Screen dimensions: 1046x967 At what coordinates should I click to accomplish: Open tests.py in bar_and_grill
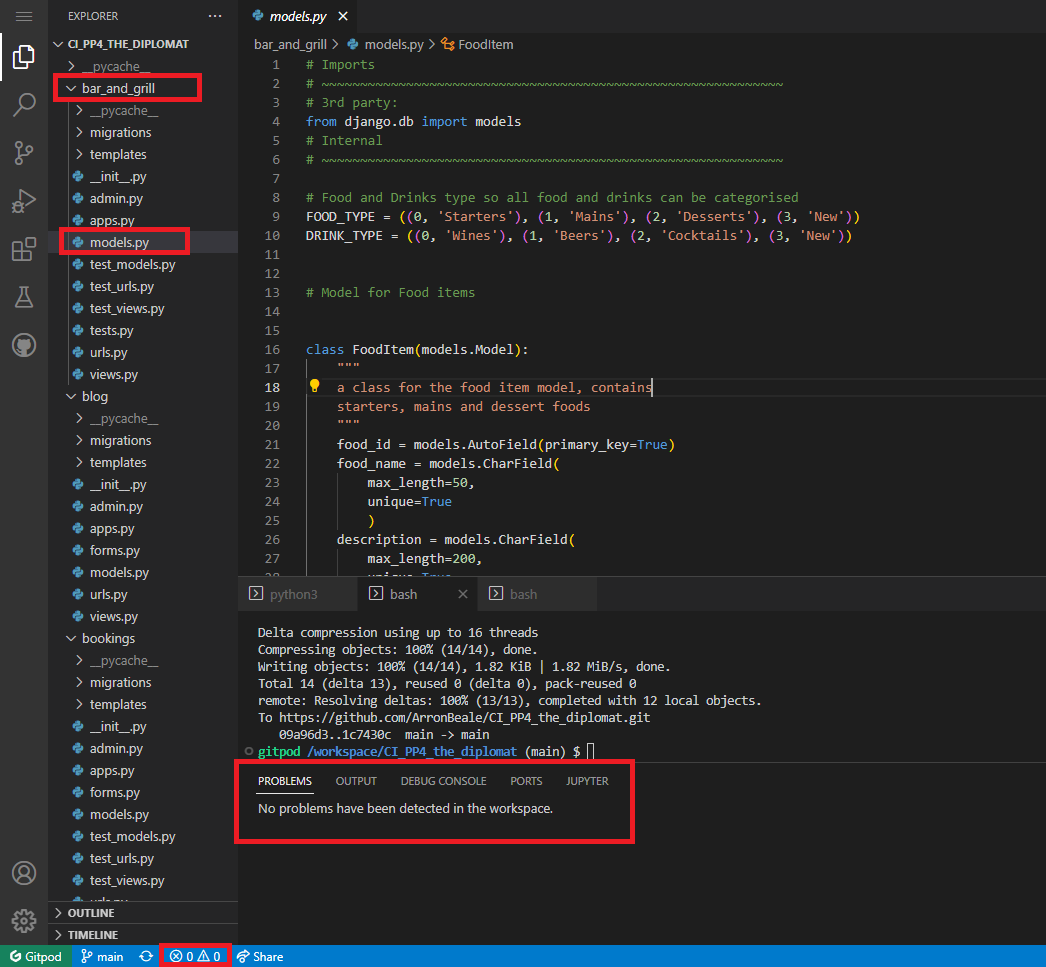point(111,330)
